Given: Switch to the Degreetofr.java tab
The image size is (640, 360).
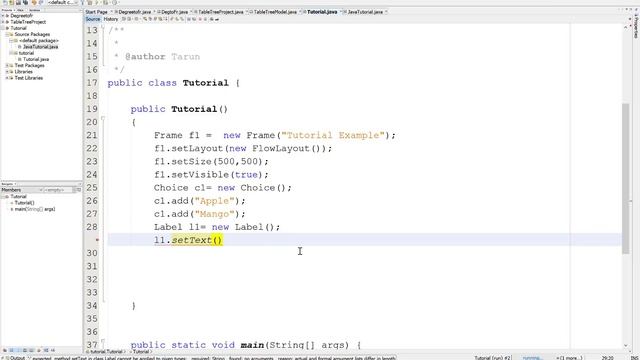Looking at the screenshot, I should [x=134, y=12].
